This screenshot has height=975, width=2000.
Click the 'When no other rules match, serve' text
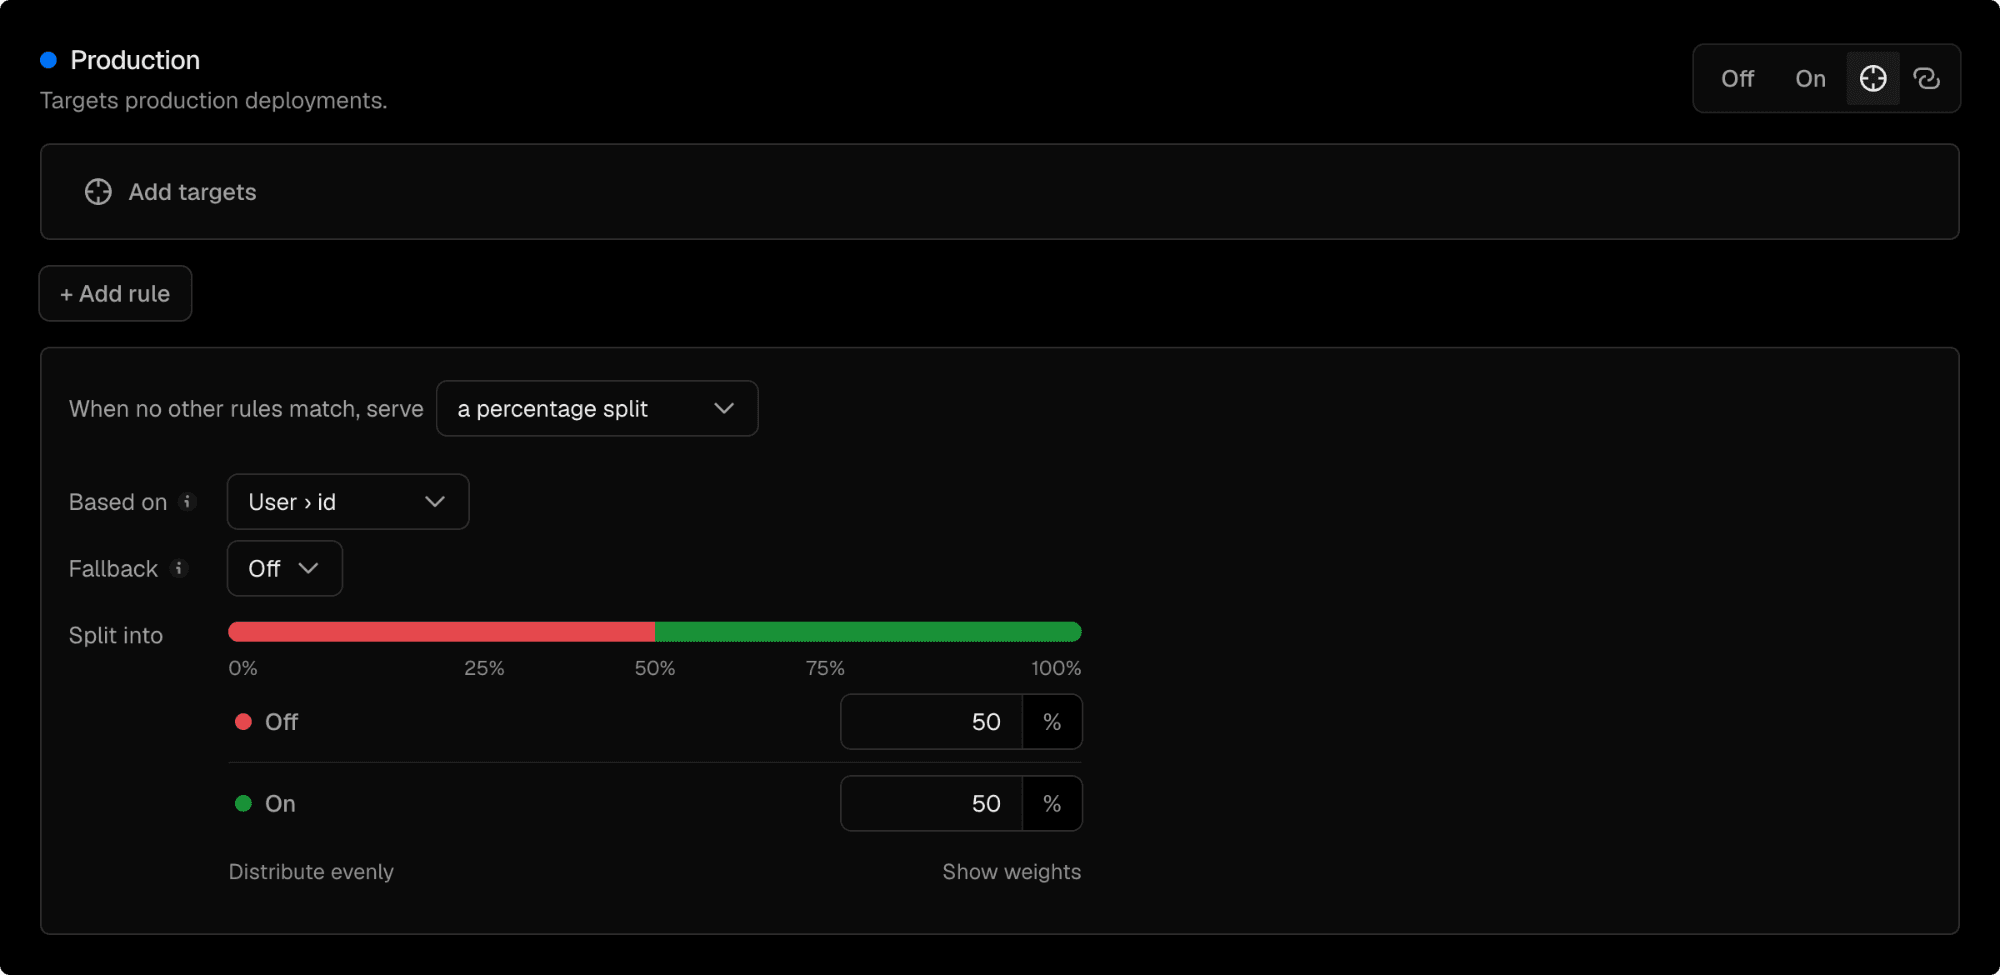246,409
